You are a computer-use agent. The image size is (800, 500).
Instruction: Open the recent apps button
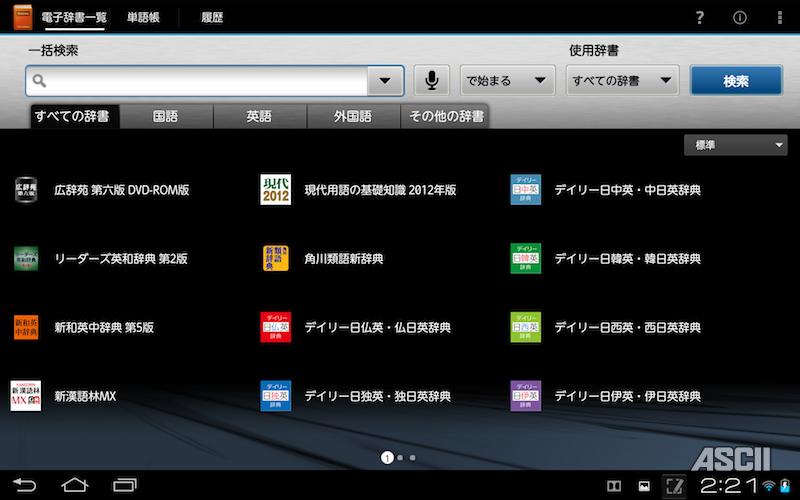coord(125,485)
